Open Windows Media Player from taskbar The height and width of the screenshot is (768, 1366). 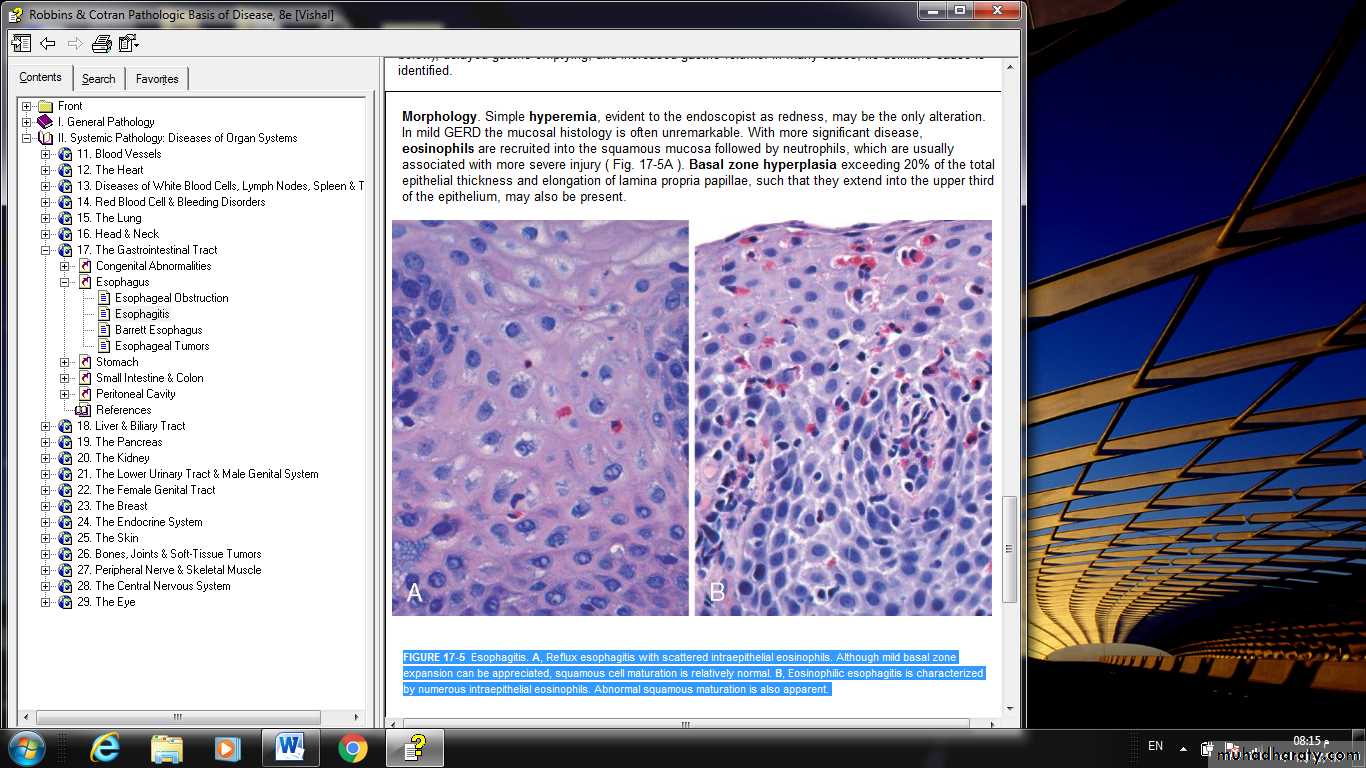228,747
